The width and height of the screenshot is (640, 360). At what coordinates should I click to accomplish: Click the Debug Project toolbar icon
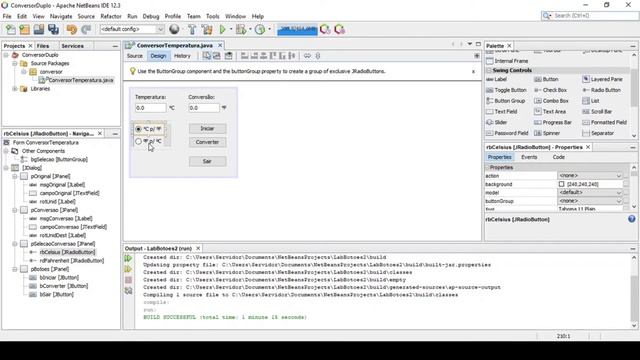(241, 29)
